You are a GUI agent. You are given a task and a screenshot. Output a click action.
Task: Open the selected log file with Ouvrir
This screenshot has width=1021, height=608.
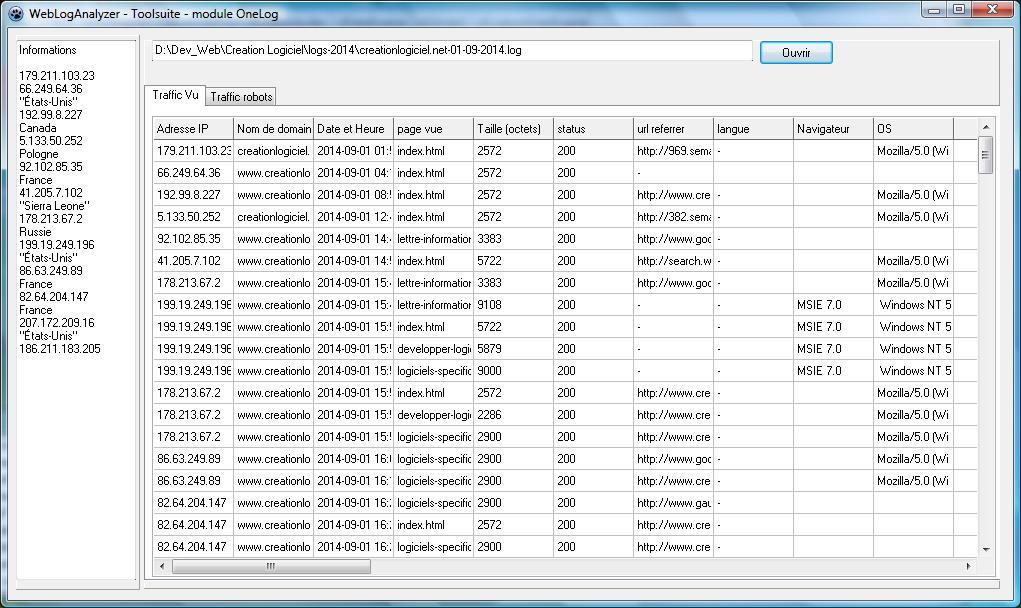pyautogui.click(x=795, y=52)
